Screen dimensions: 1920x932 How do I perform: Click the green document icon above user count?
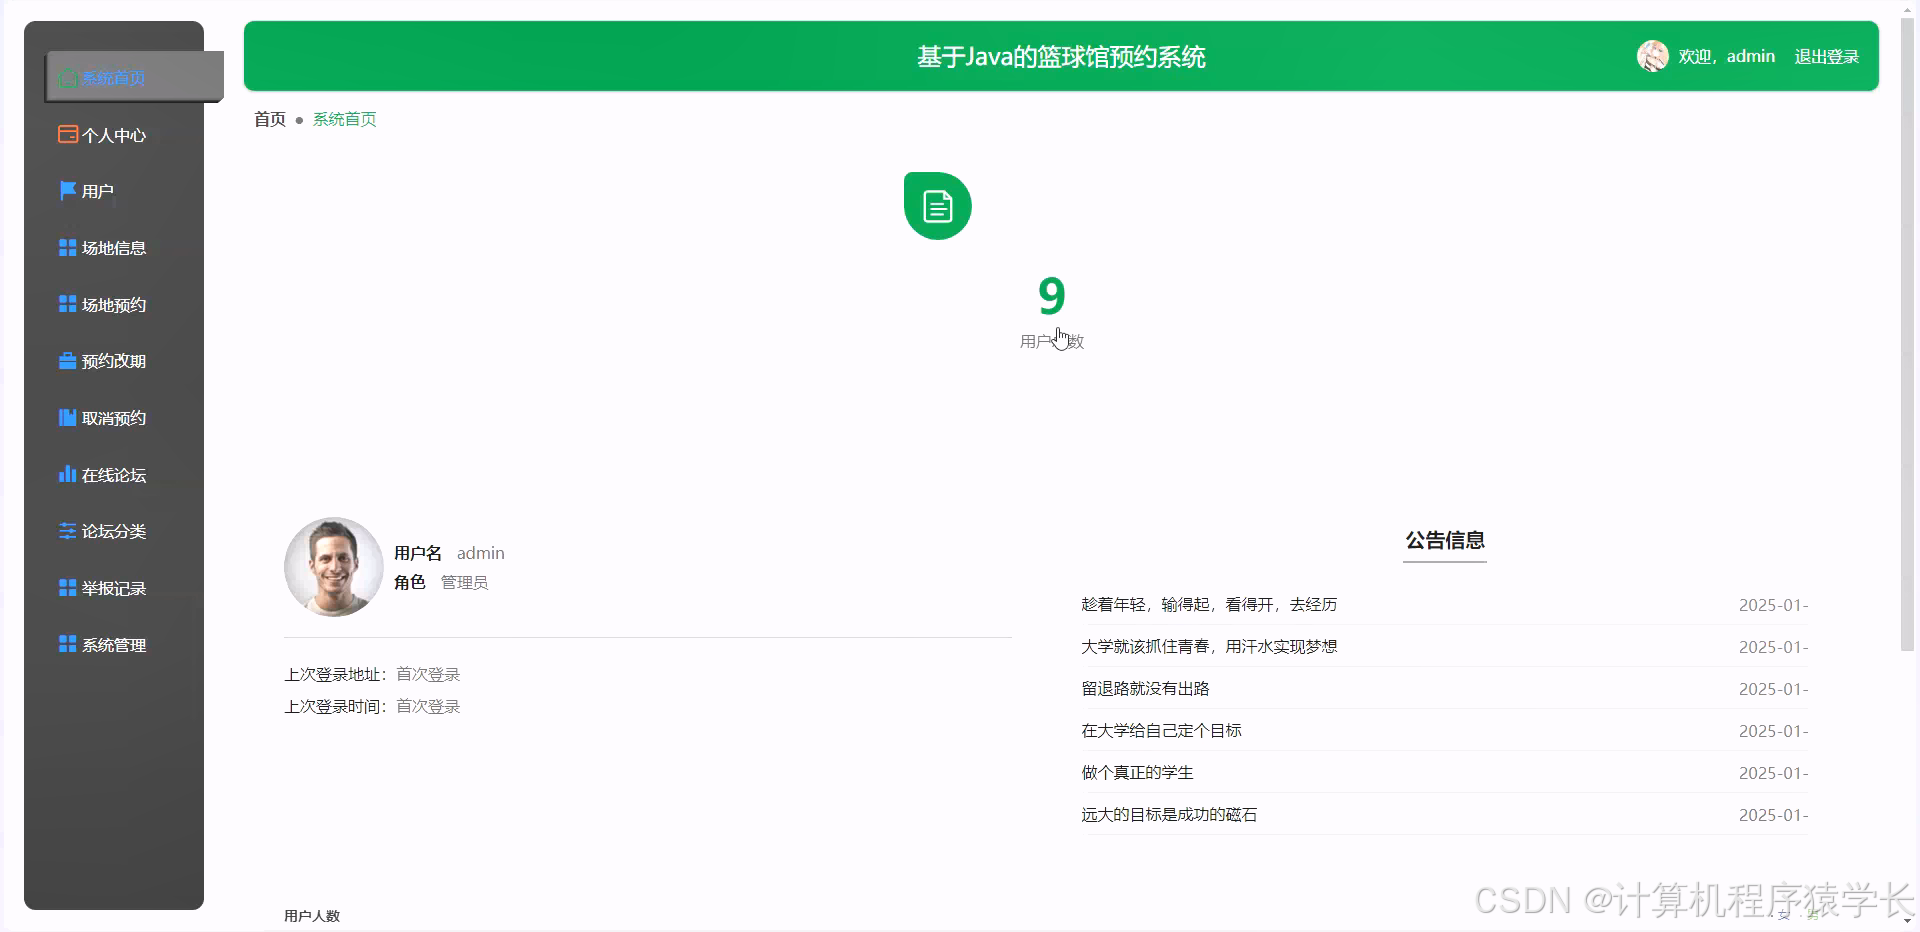click(937, 205)
